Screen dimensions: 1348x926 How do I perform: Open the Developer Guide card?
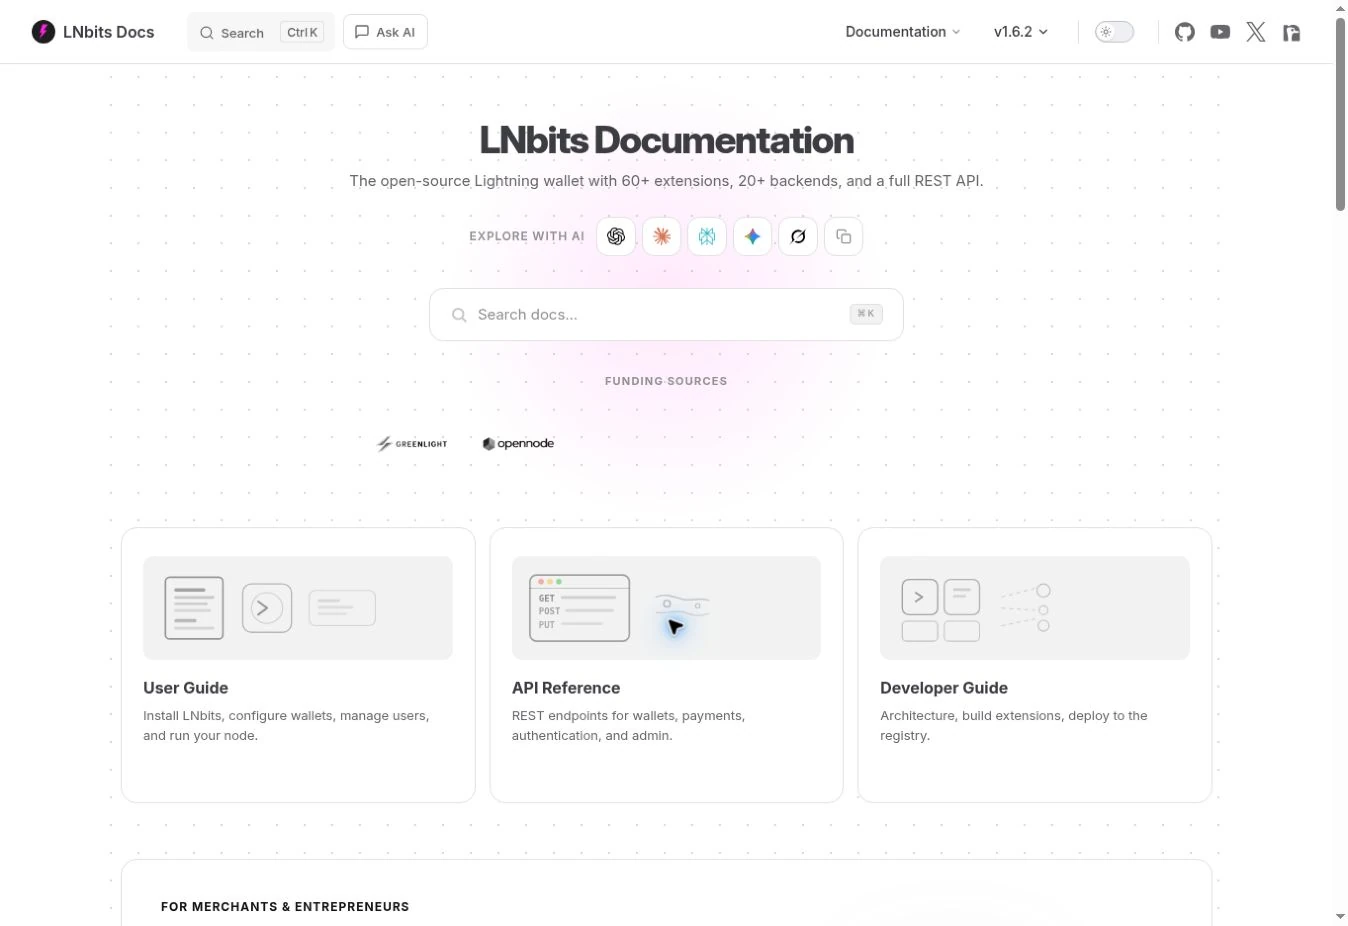1035,665
